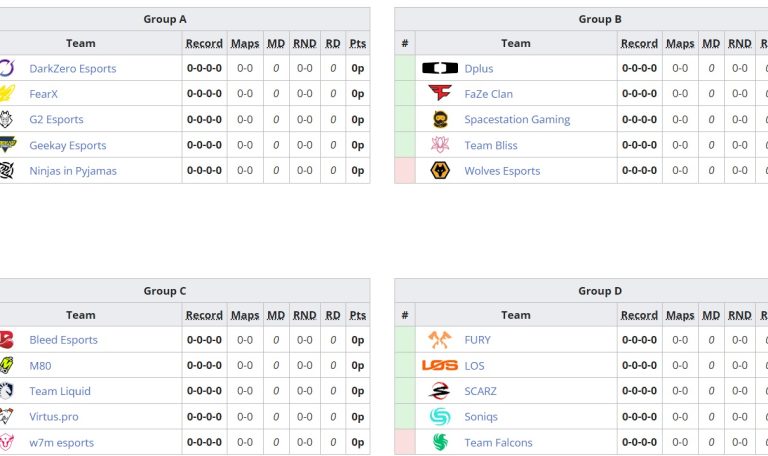Viewport: 768px width, 456px height.
Task: Click the Bleed Esports logo icon
Action: 6,340
